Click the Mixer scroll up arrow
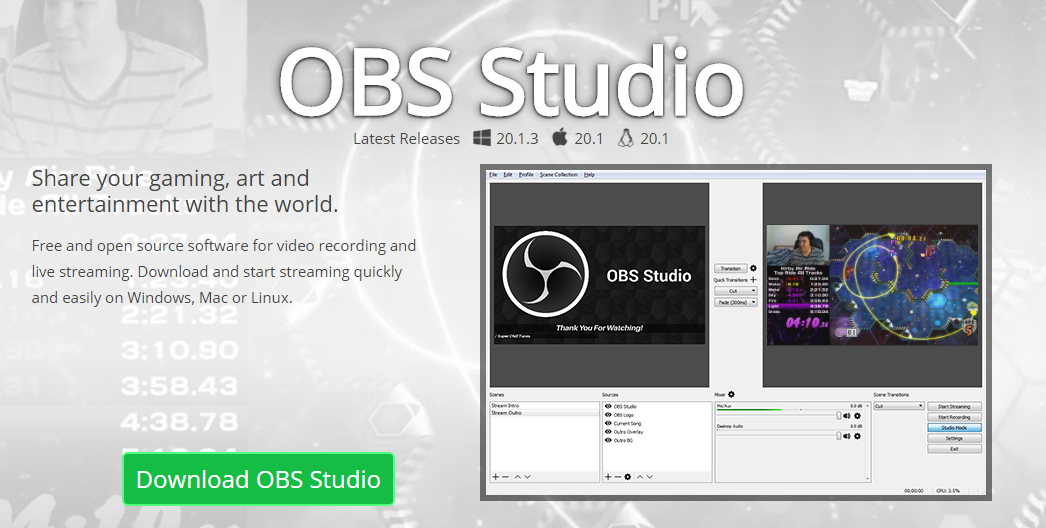Image resolution: width=1046 pixels, height=528 pixels. click(x=867, y=405)
